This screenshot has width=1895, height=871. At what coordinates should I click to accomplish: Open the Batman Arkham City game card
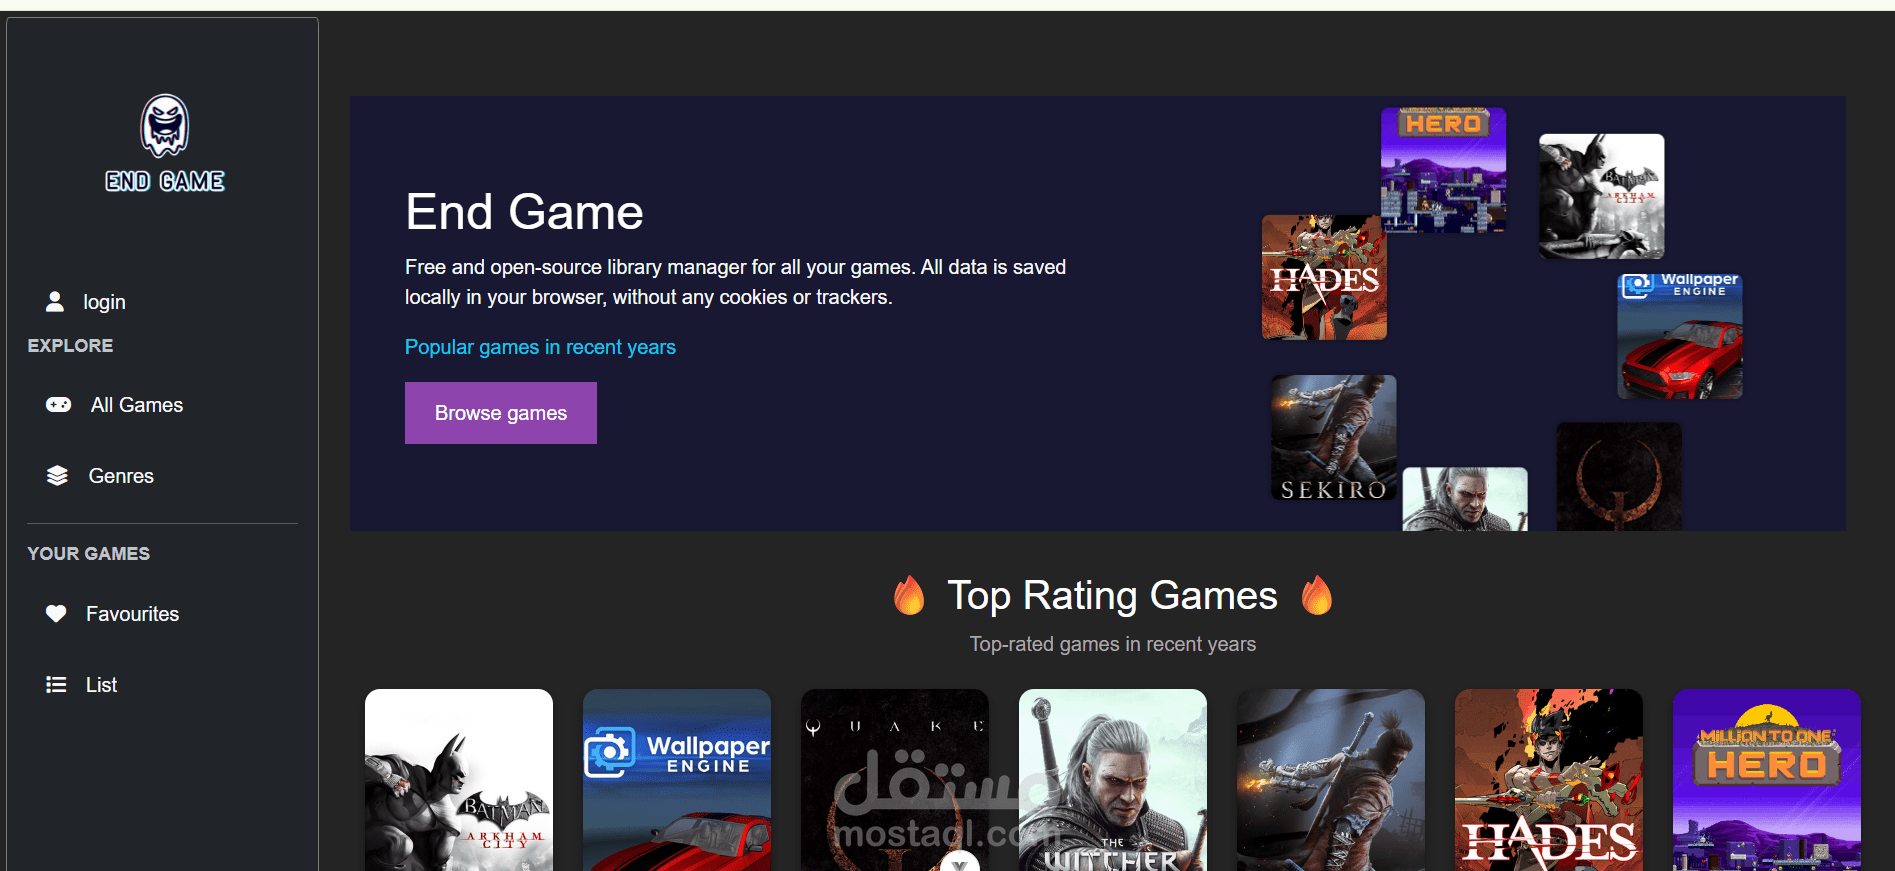pyautogui.click(x=459, y=780)
